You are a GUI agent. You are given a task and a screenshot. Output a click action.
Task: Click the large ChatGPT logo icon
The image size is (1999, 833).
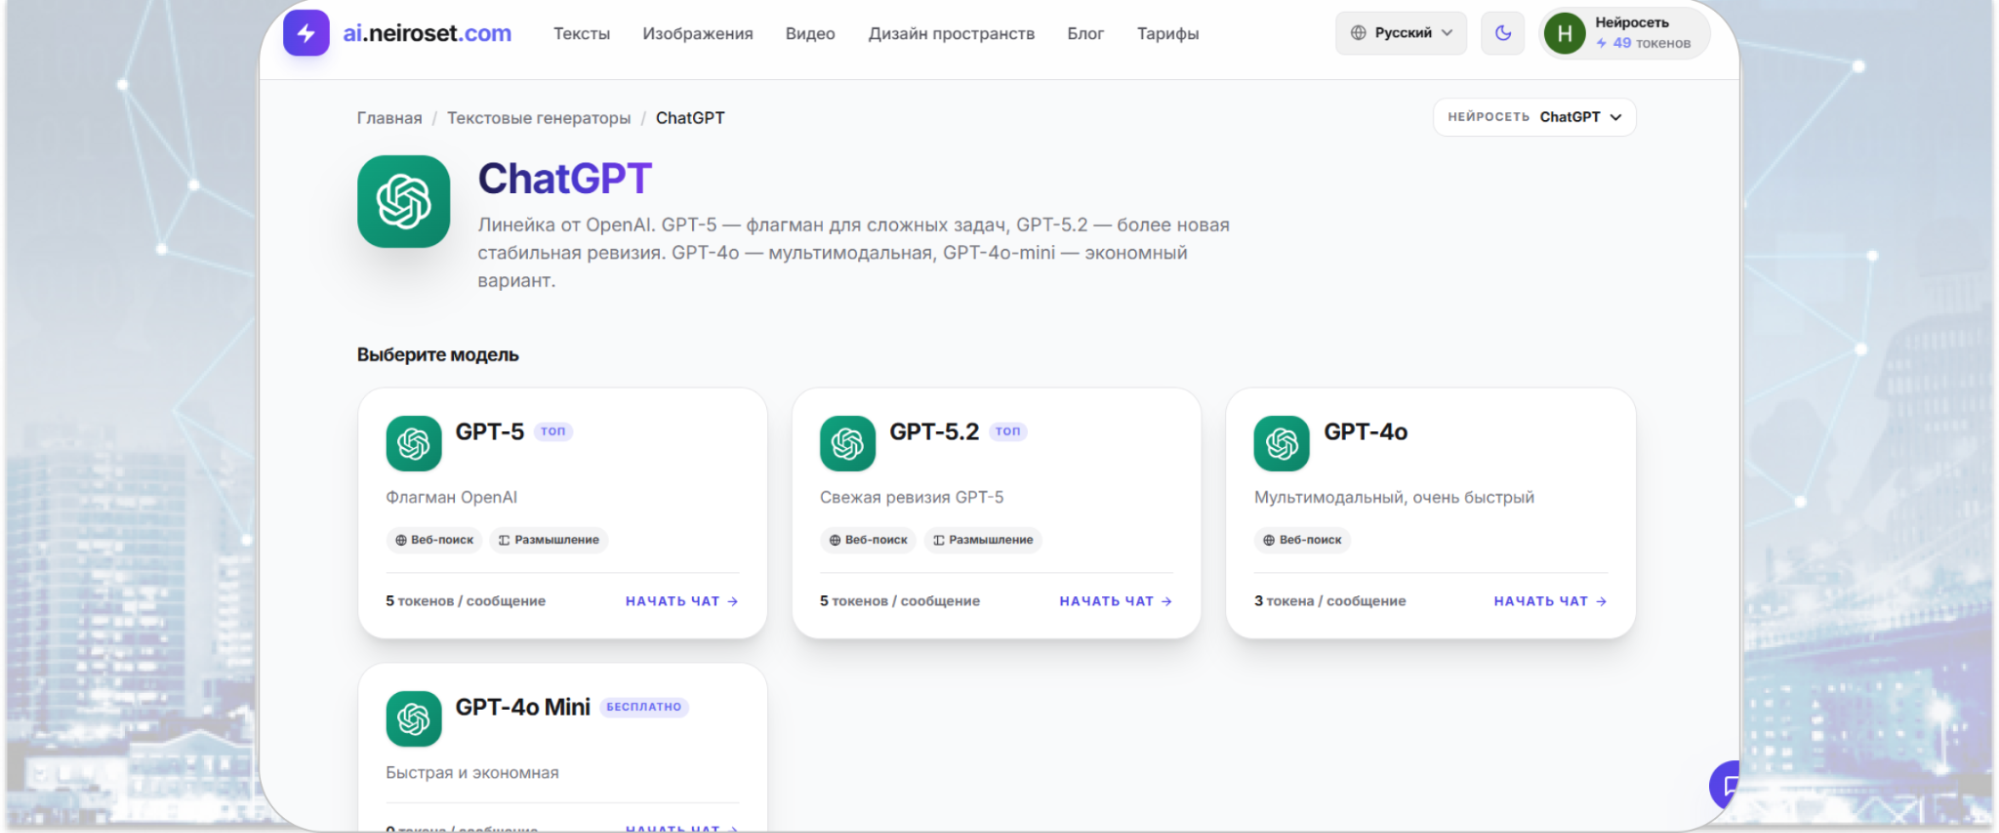pyautogui.click(x=404, y=201)
